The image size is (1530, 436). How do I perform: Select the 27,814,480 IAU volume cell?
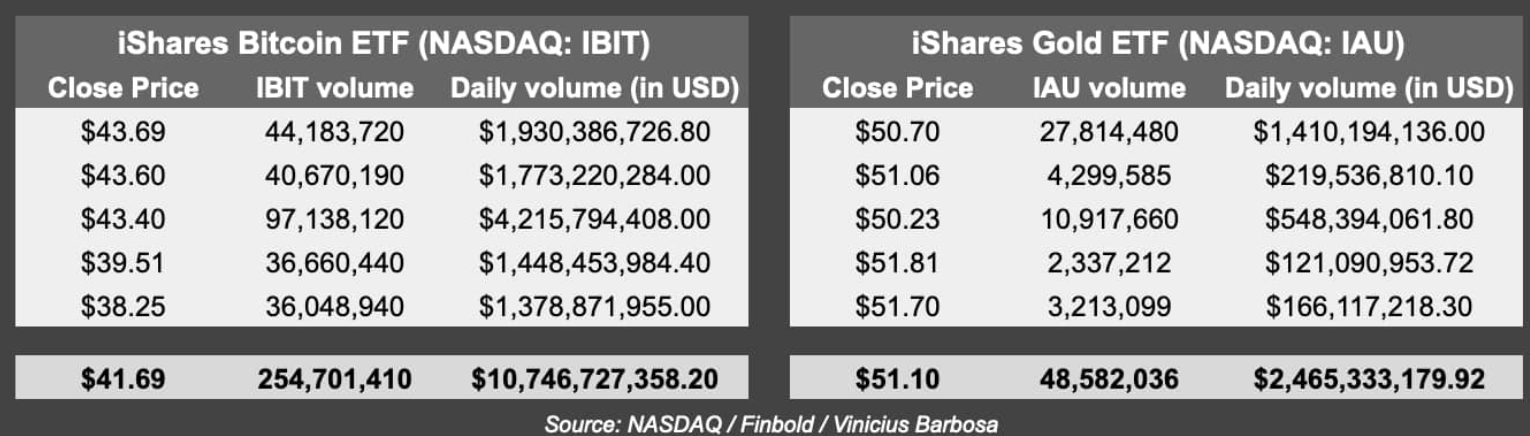click(x=1109, y=130)
